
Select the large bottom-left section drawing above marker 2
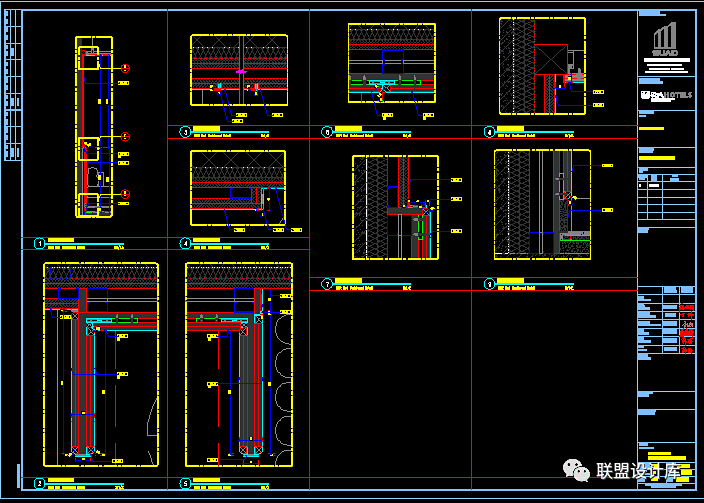click(101, 363)
